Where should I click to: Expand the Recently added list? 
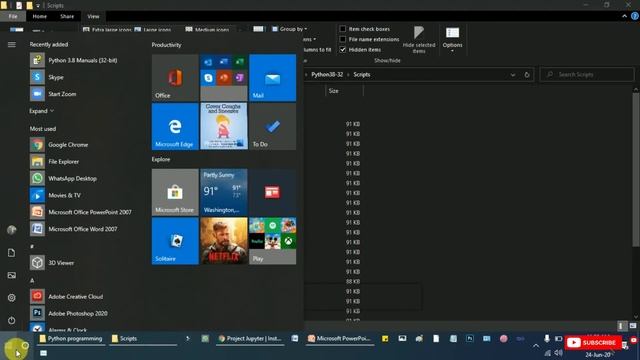click(41, 111)
